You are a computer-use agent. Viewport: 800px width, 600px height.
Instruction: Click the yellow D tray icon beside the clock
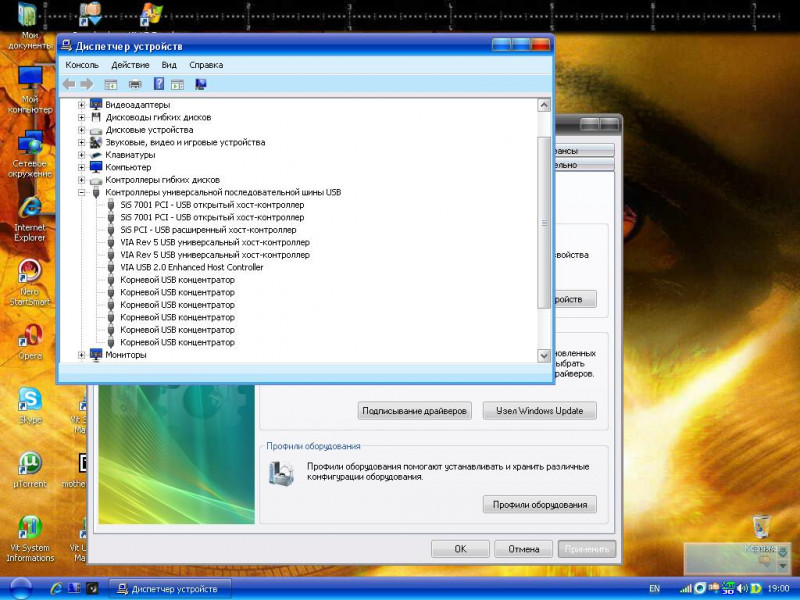pyautogui.click(x=756, y=588)
